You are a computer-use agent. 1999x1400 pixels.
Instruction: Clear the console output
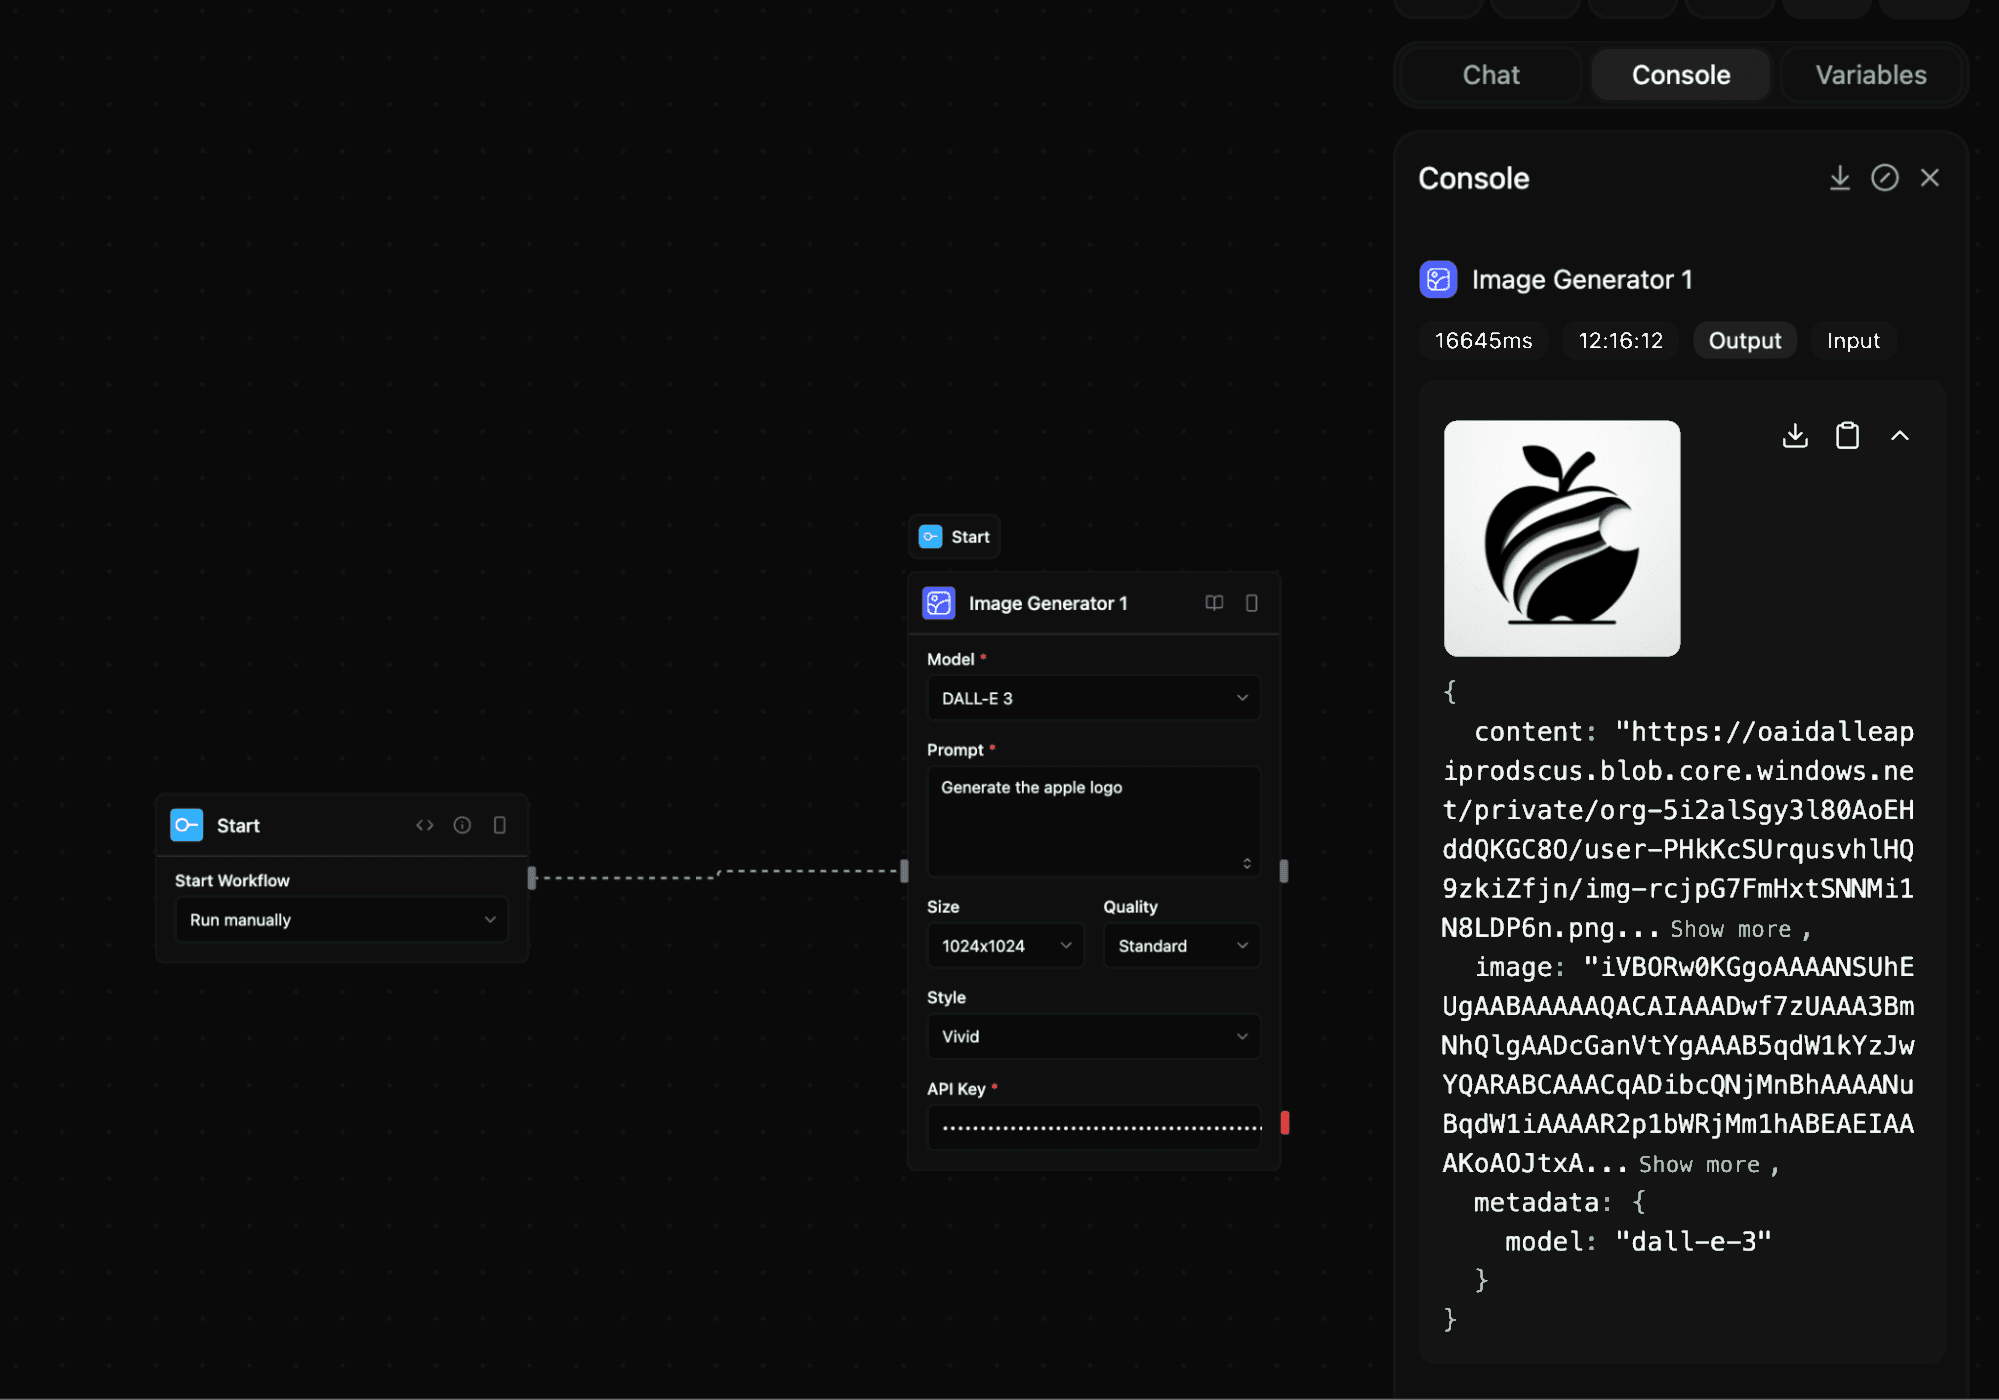coord(1885,177)
